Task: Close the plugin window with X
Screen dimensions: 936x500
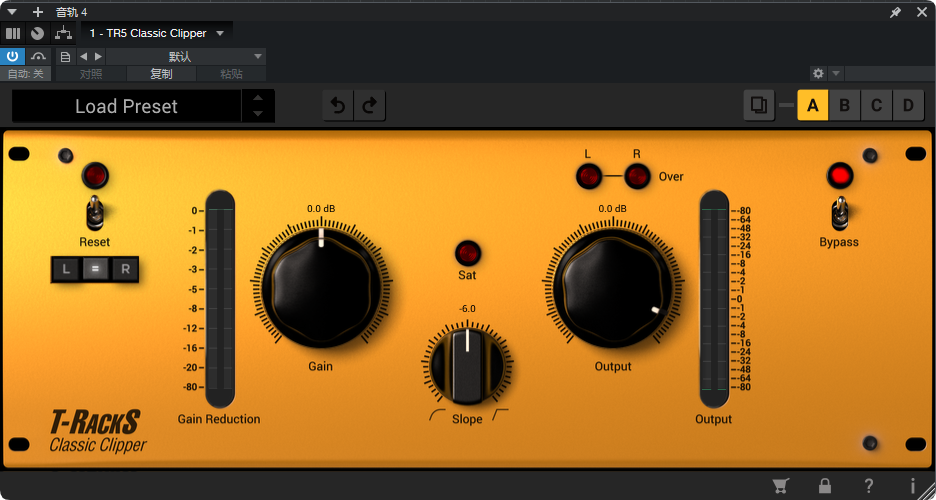Action: [x=922, y=12]
